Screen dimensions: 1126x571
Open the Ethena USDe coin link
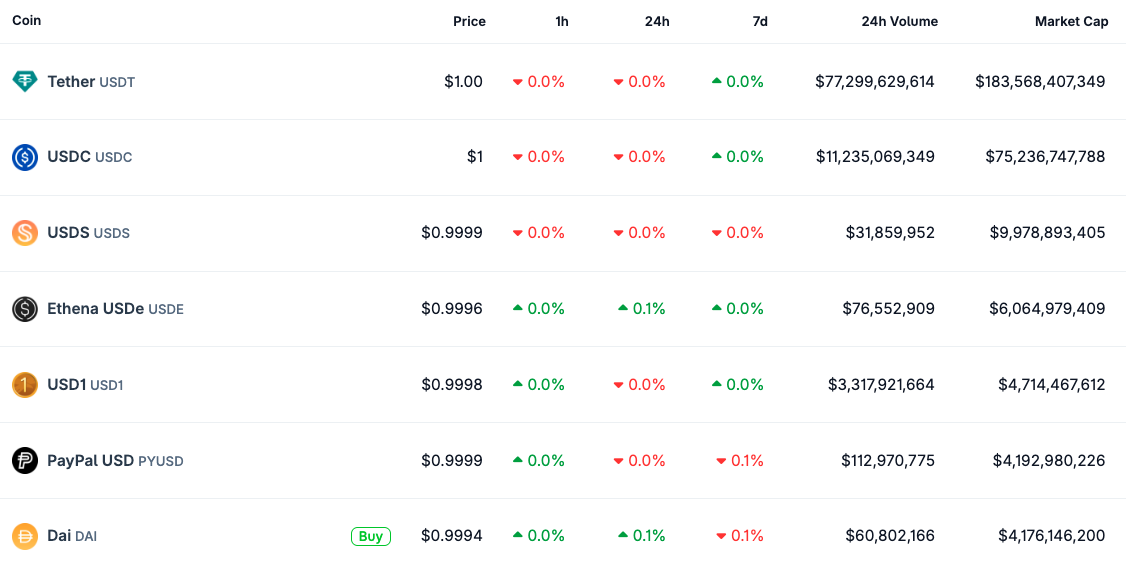(115, 309)
